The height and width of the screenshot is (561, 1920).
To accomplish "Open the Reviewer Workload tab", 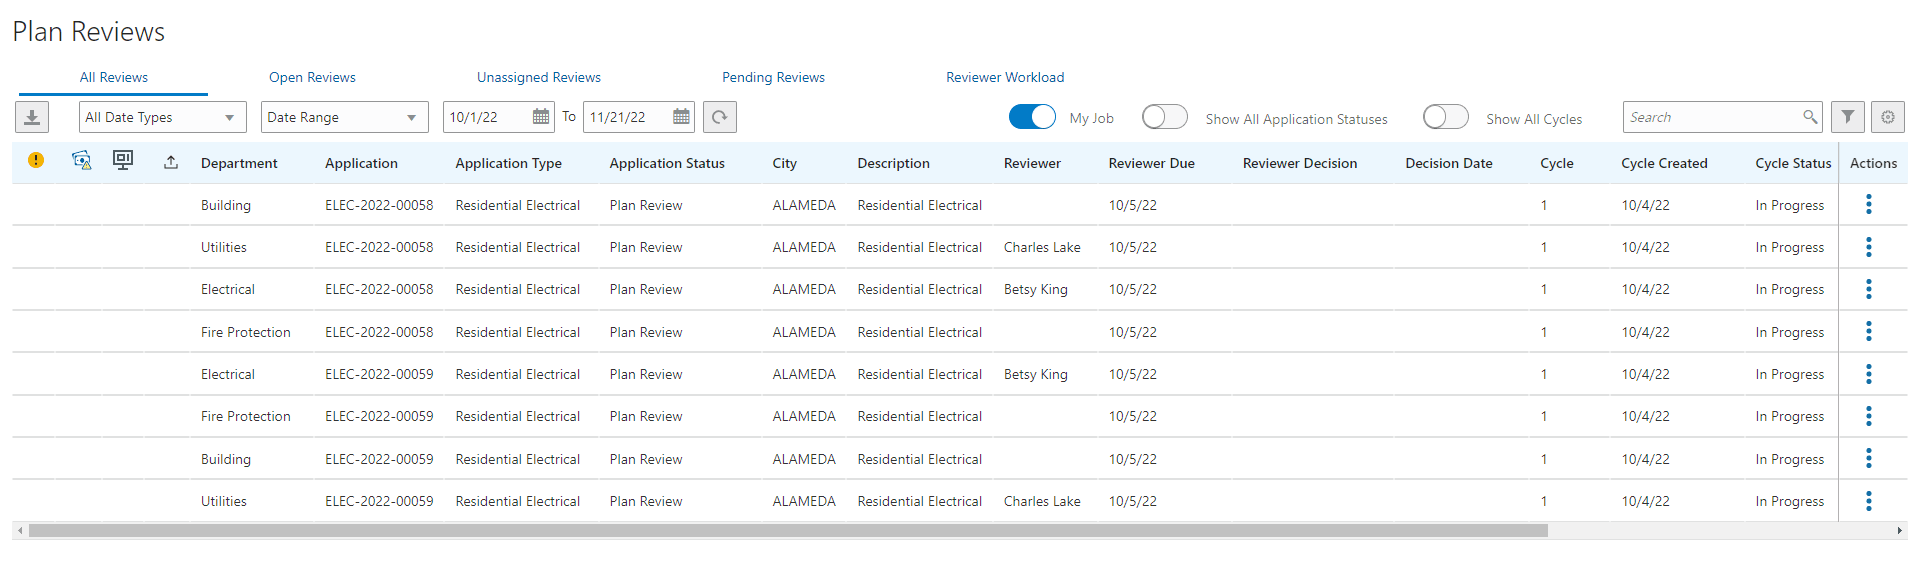I will [1005, 77].
